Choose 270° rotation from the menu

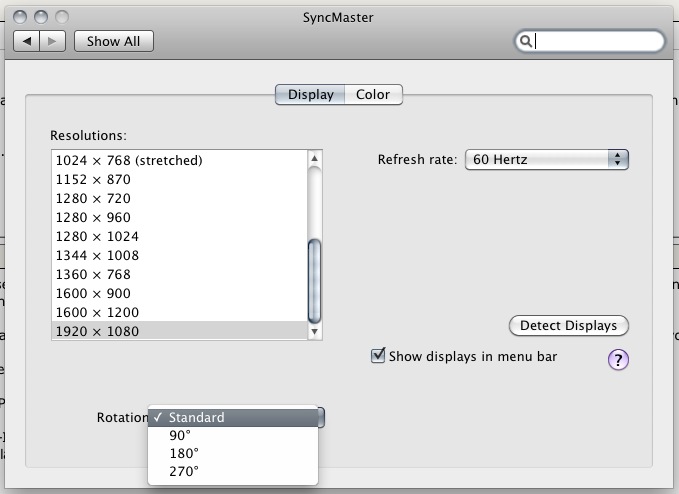pos(233,471)
